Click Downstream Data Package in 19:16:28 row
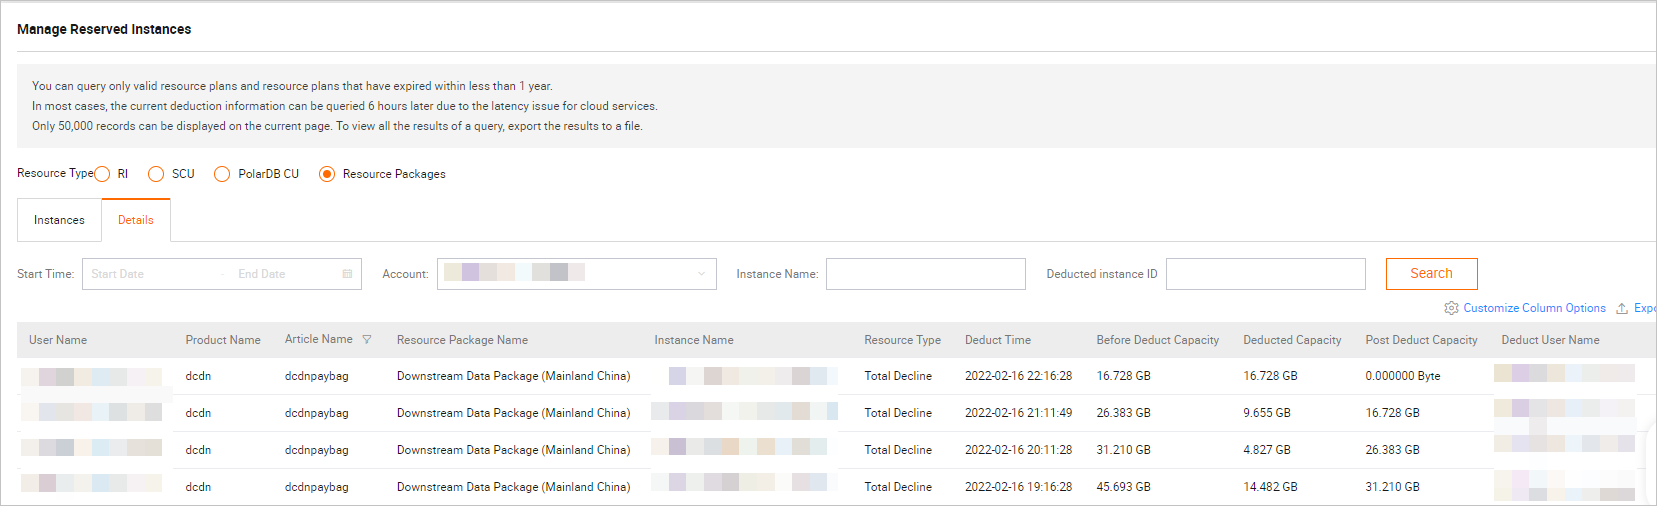The height and width of the screenshot is (506, 1657). (513, 487)
